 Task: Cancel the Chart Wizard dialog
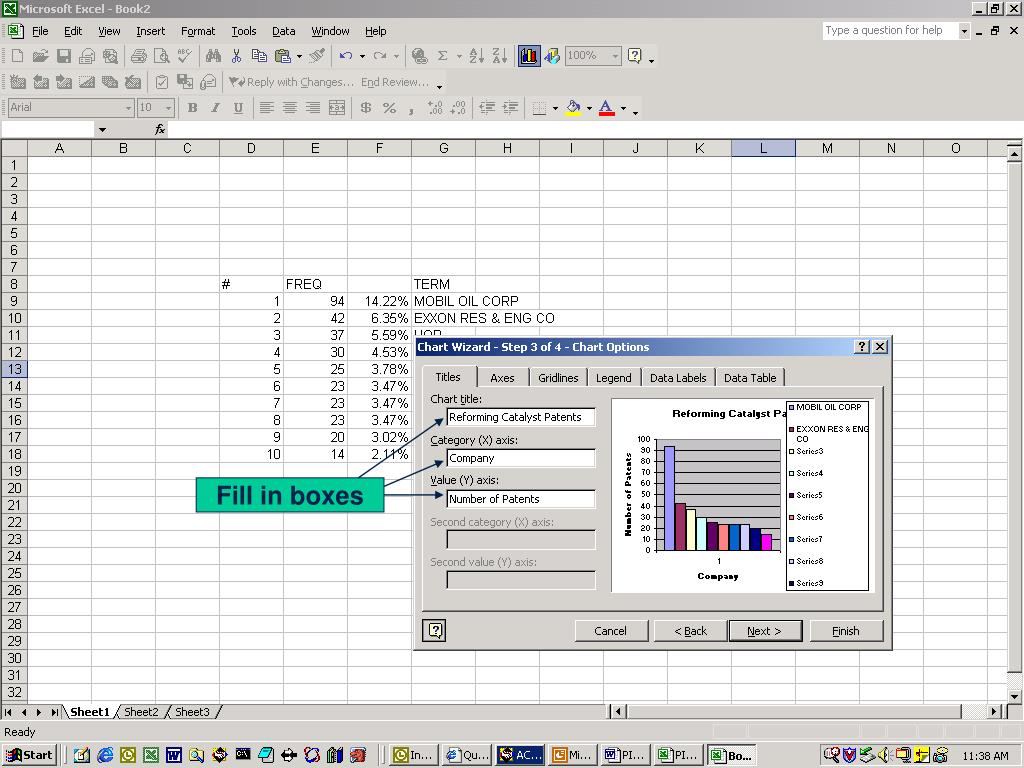coord(611,631)
